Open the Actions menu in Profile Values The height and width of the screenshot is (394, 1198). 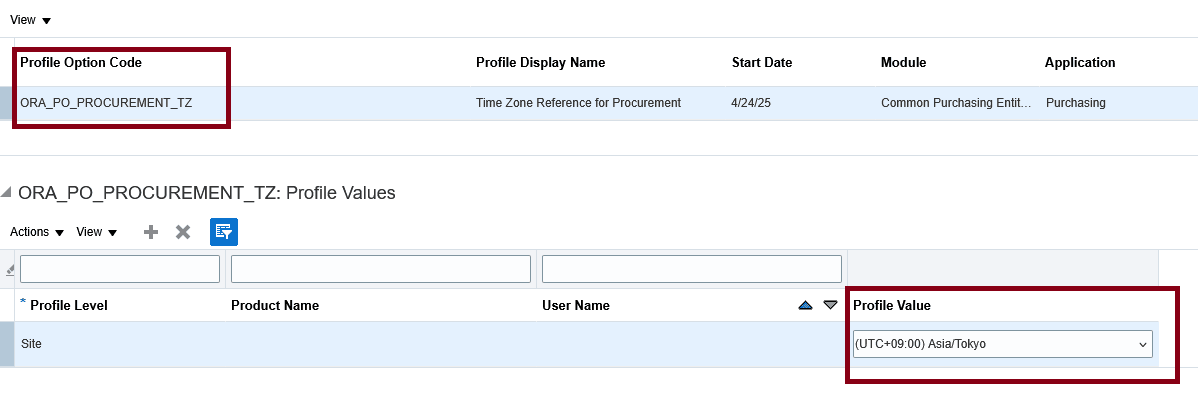click(37, 232)
